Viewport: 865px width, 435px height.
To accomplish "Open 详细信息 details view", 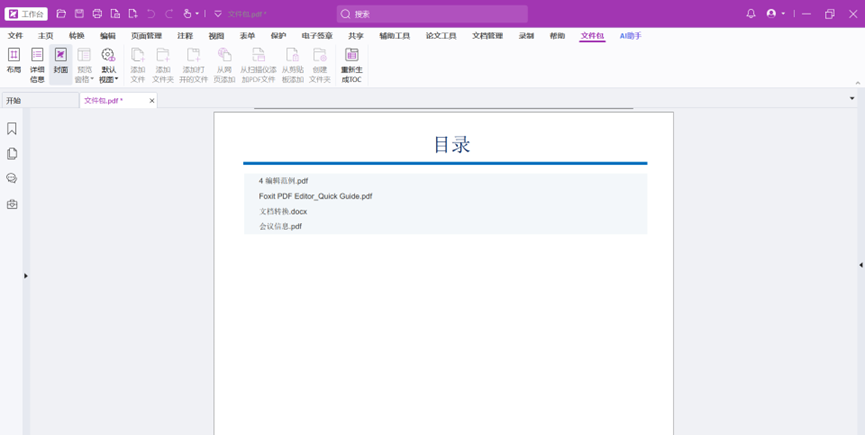I will point(37,61).
